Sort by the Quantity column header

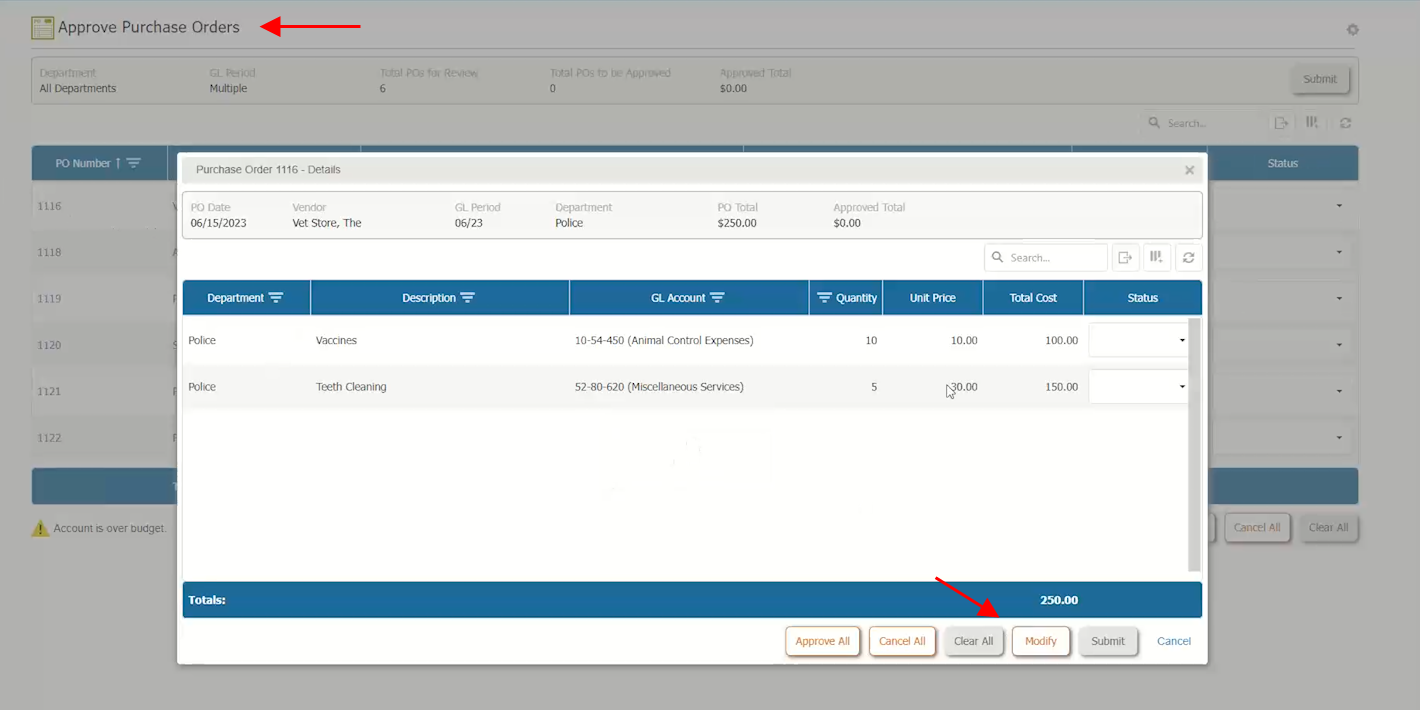[x=857, y=298]
